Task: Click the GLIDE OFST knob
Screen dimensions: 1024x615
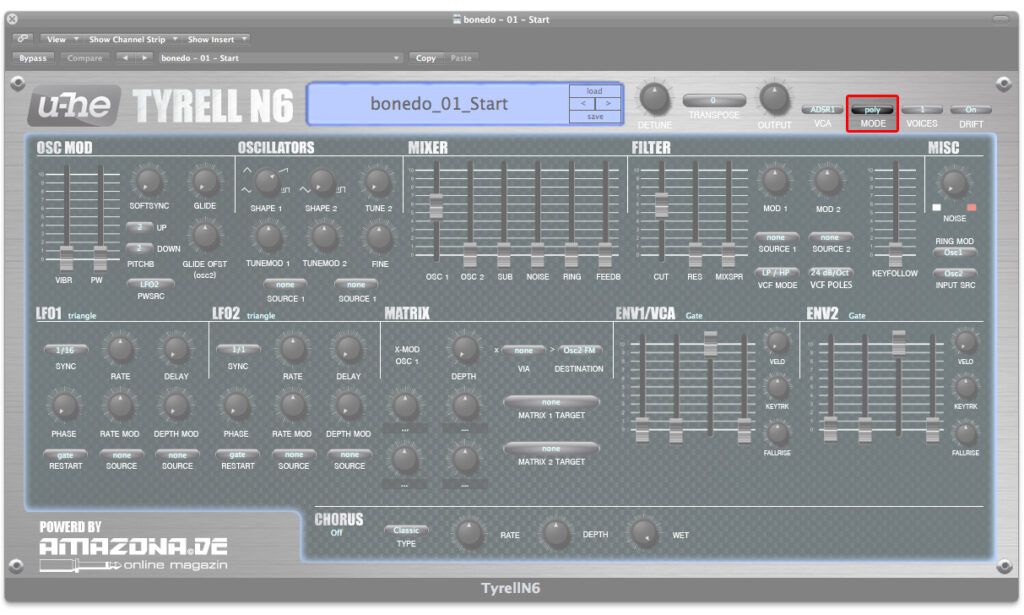Action: 205,236
